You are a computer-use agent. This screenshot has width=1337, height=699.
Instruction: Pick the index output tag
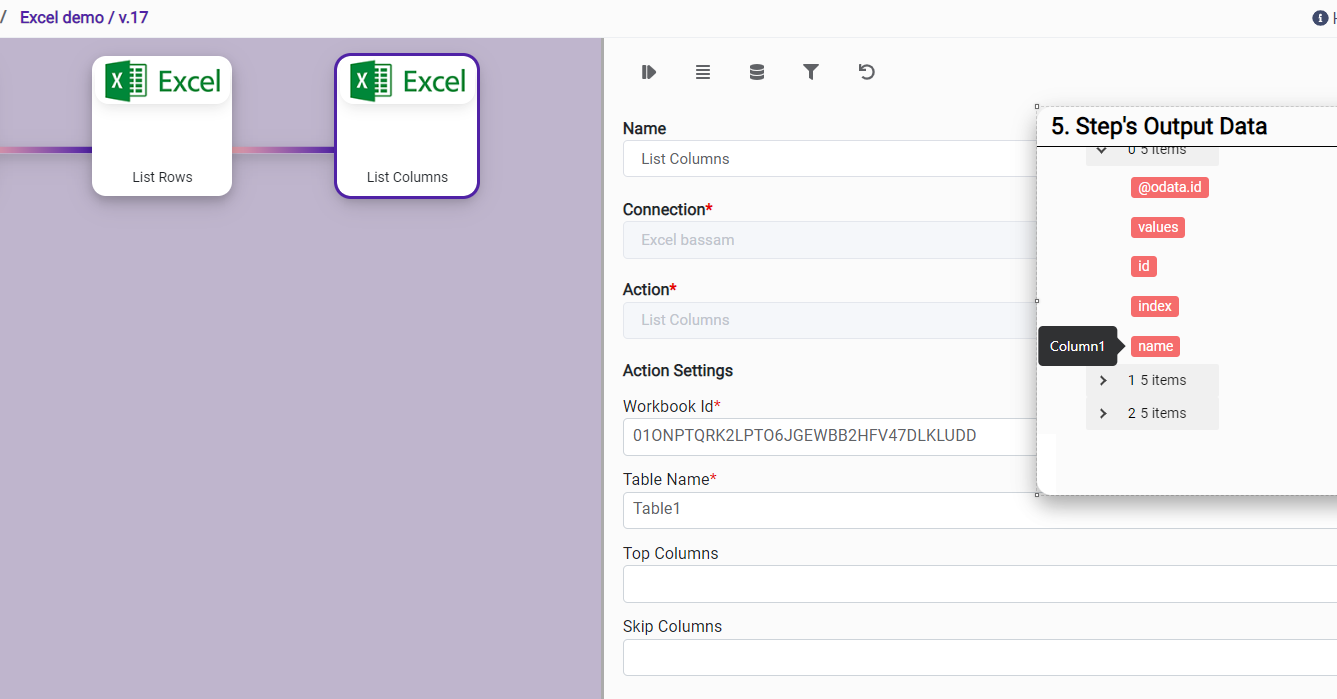1154,306
